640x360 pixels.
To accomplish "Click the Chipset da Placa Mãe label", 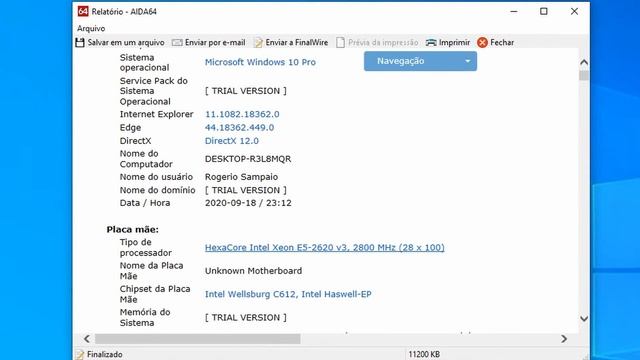I will point(155,294).
